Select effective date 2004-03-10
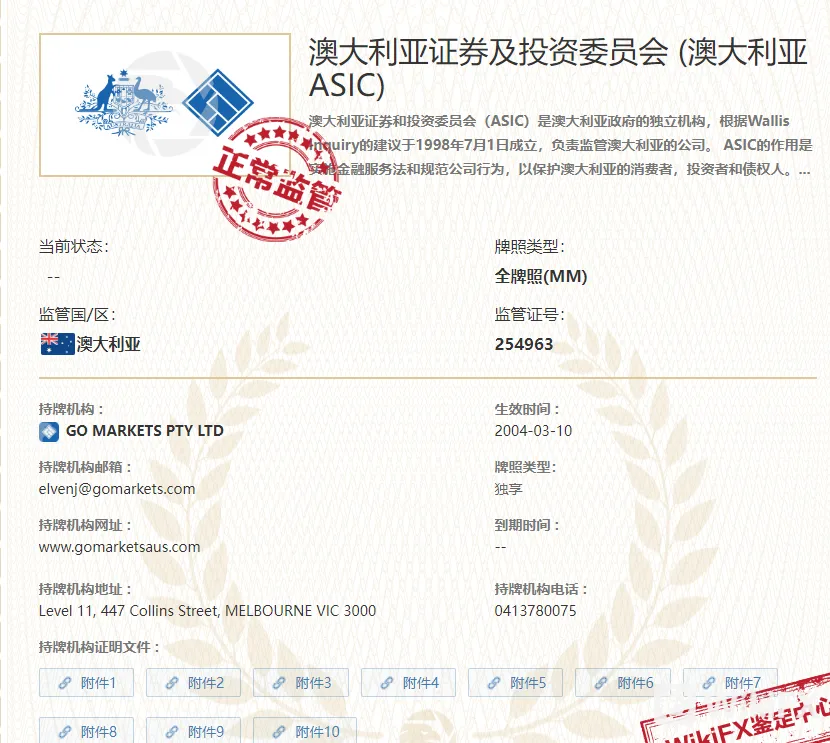The width and height of the screenshot is (830, 743). pos(533,431)
